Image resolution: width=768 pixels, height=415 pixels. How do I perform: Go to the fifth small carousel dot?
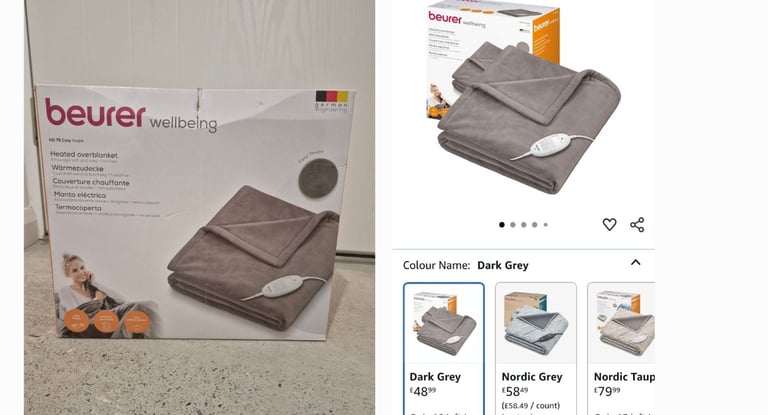click(x=546, y=225)
